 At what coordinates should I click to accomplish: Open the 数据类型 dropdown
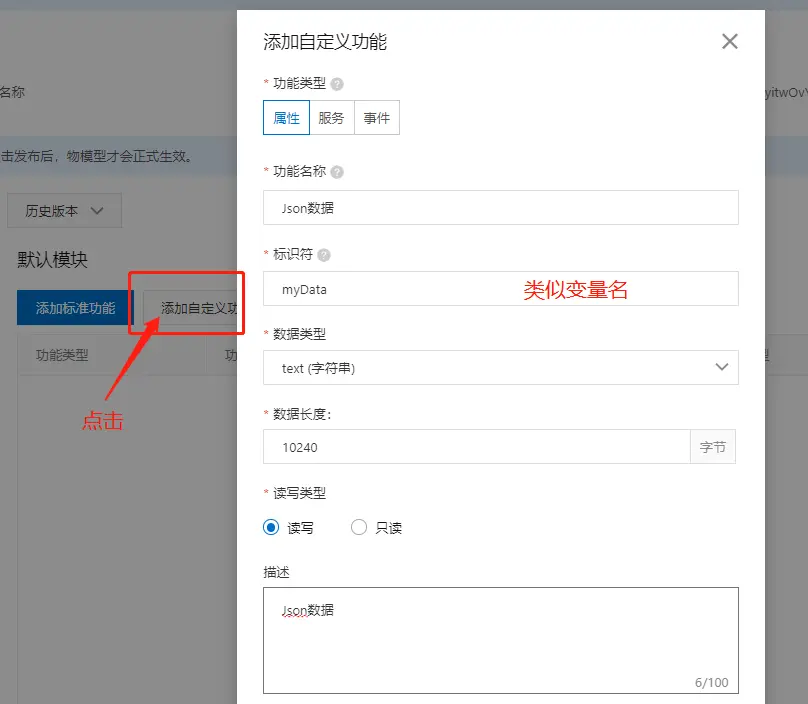(500, 368)
